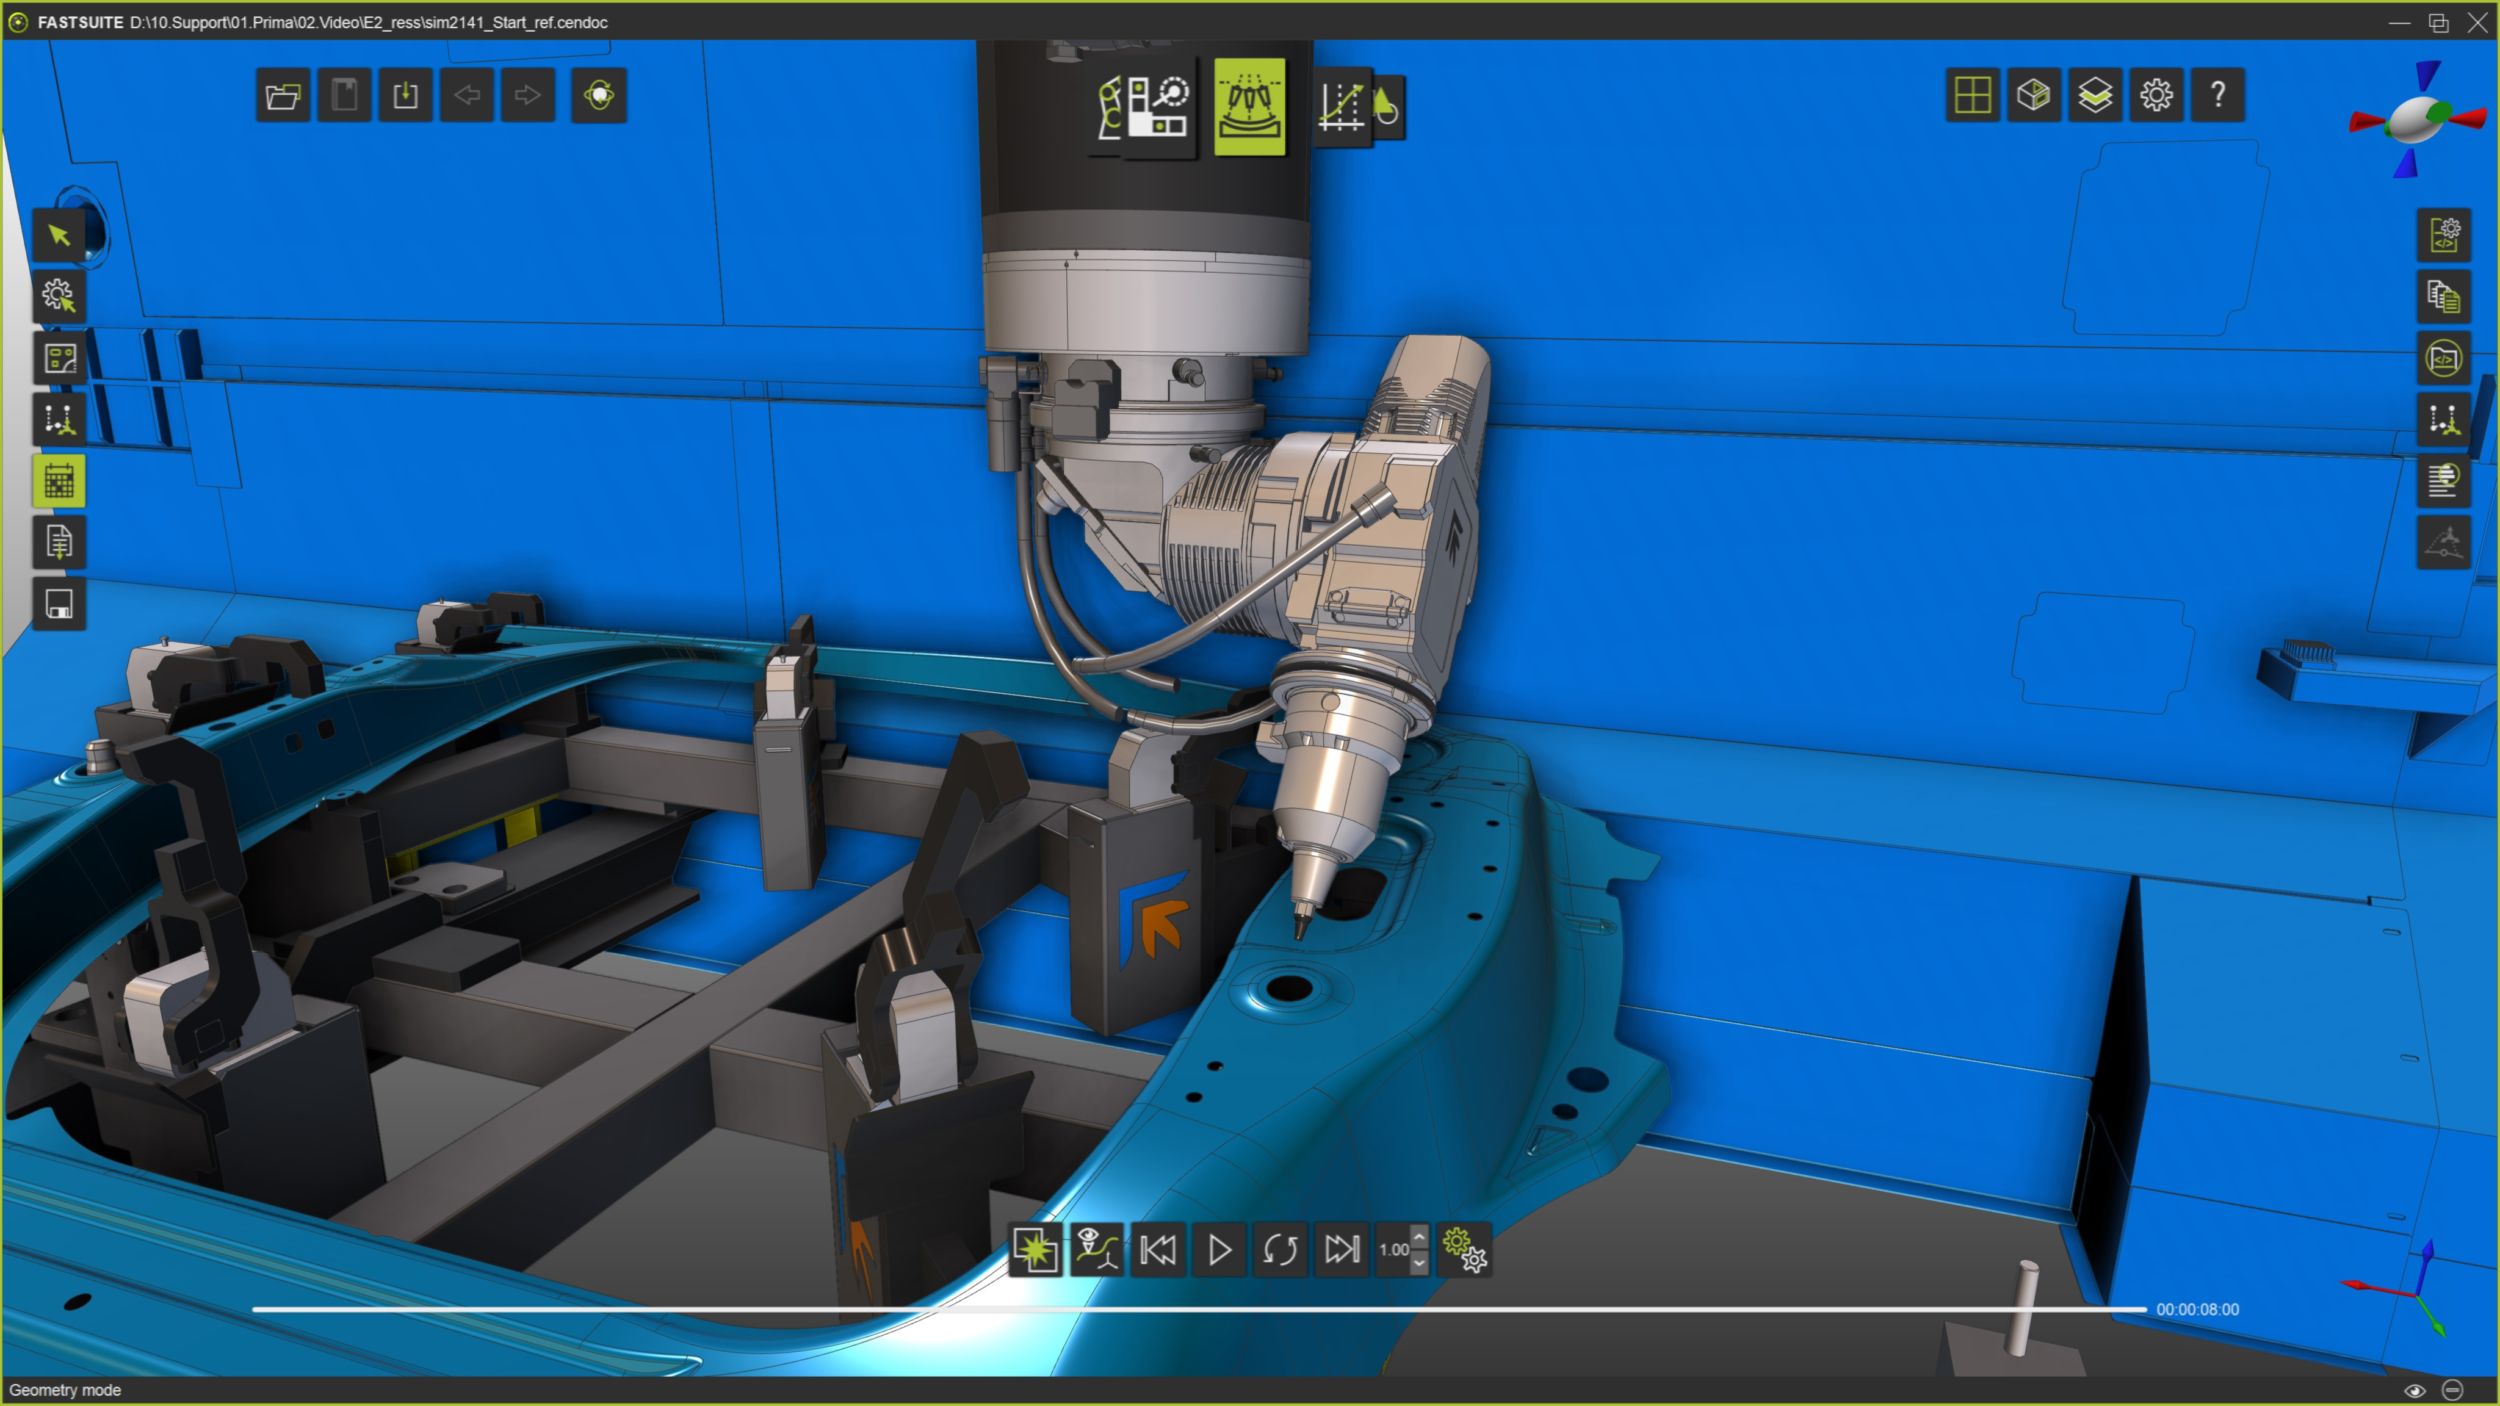This screenshot has width=2500, height=1406.
Task: Open simulation settings gears in playback bar
Action: click(1465, 1249)
